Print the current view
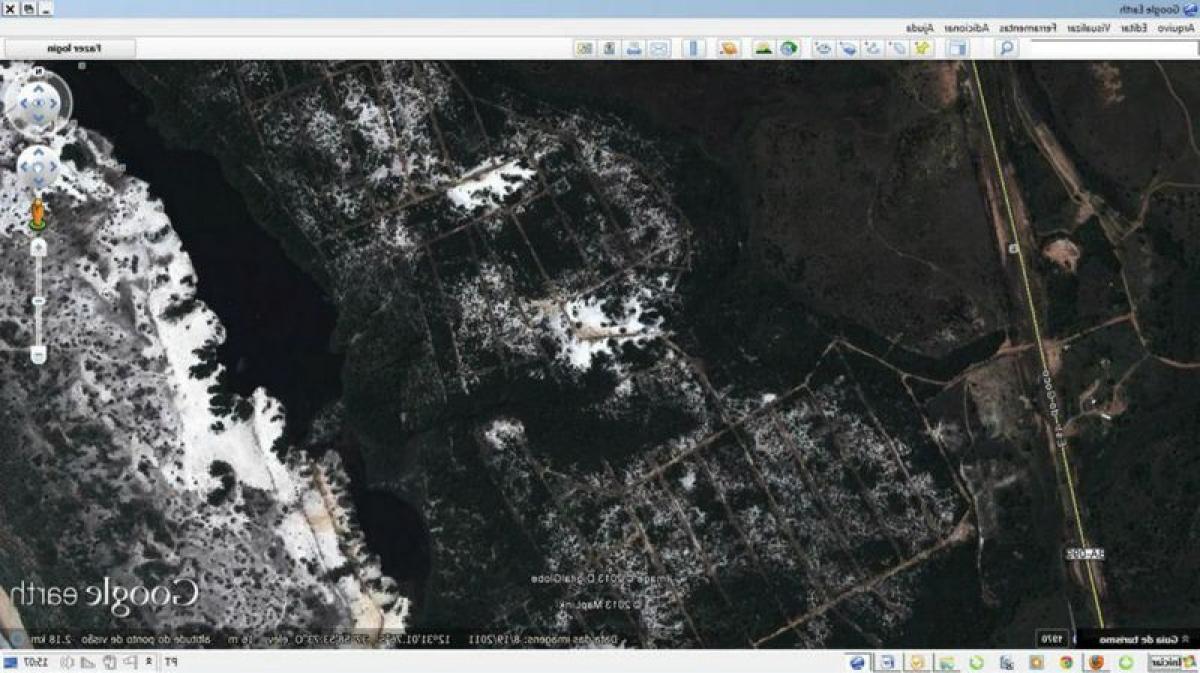Viewport: 1200px width, 673px height. coord(634,47)
